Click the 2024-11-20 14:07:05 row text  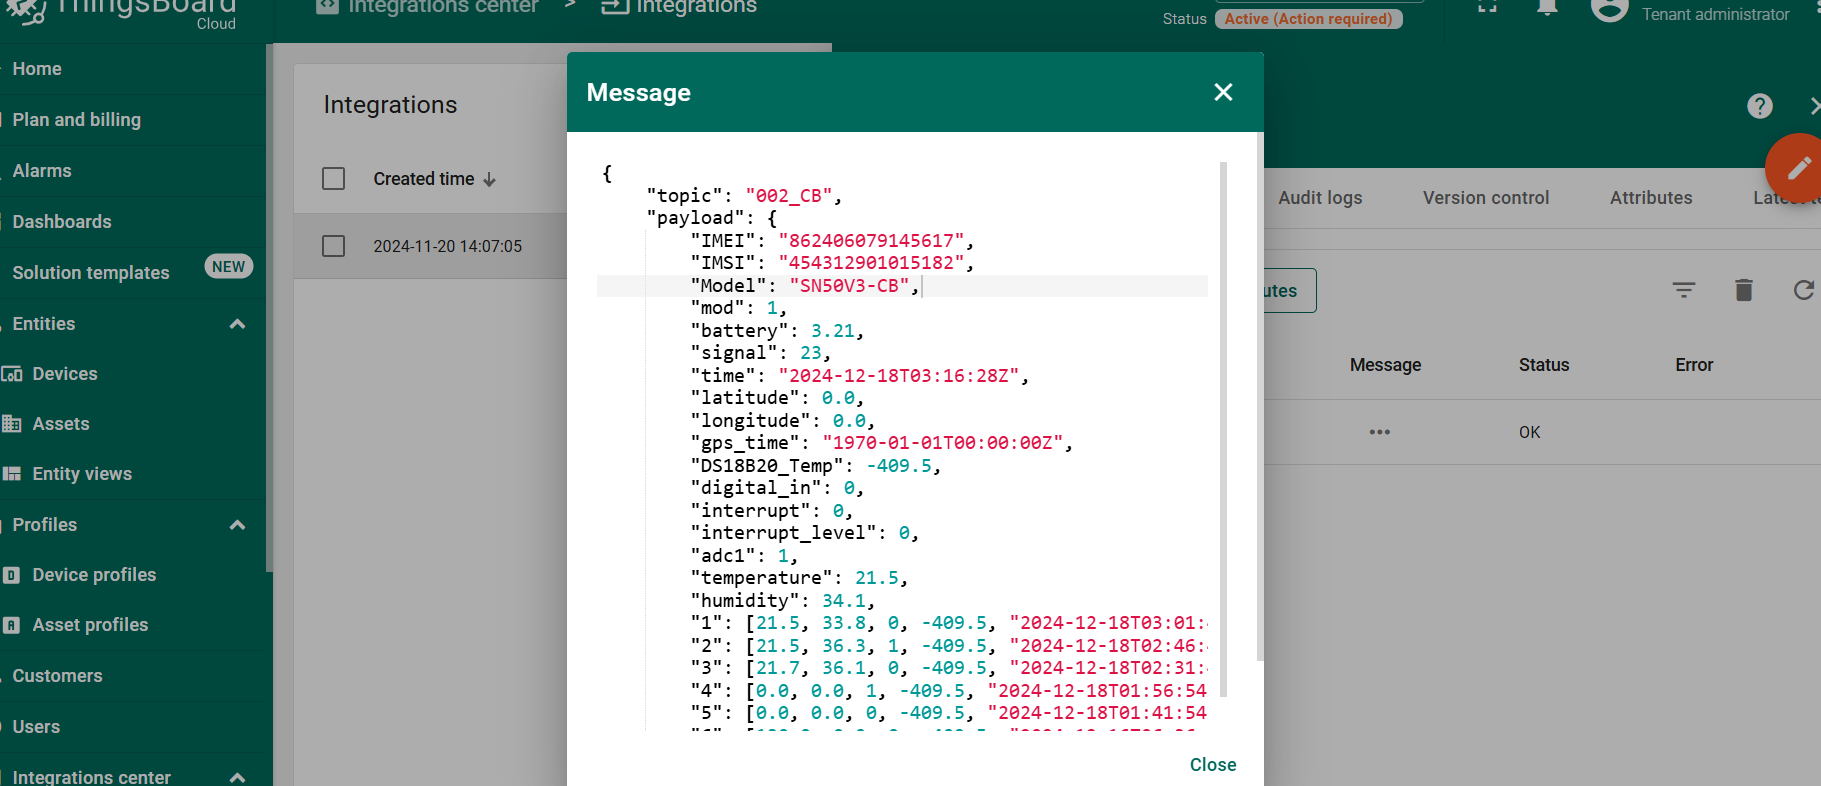coord(447,246)
